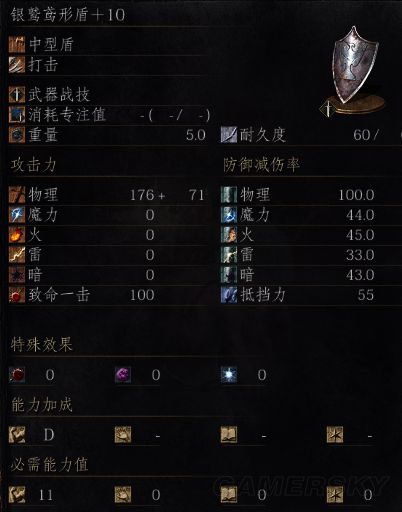Select the 雷 lightning attack icon
The width and height of the screenshot is (402, 512).
[17, 255]
